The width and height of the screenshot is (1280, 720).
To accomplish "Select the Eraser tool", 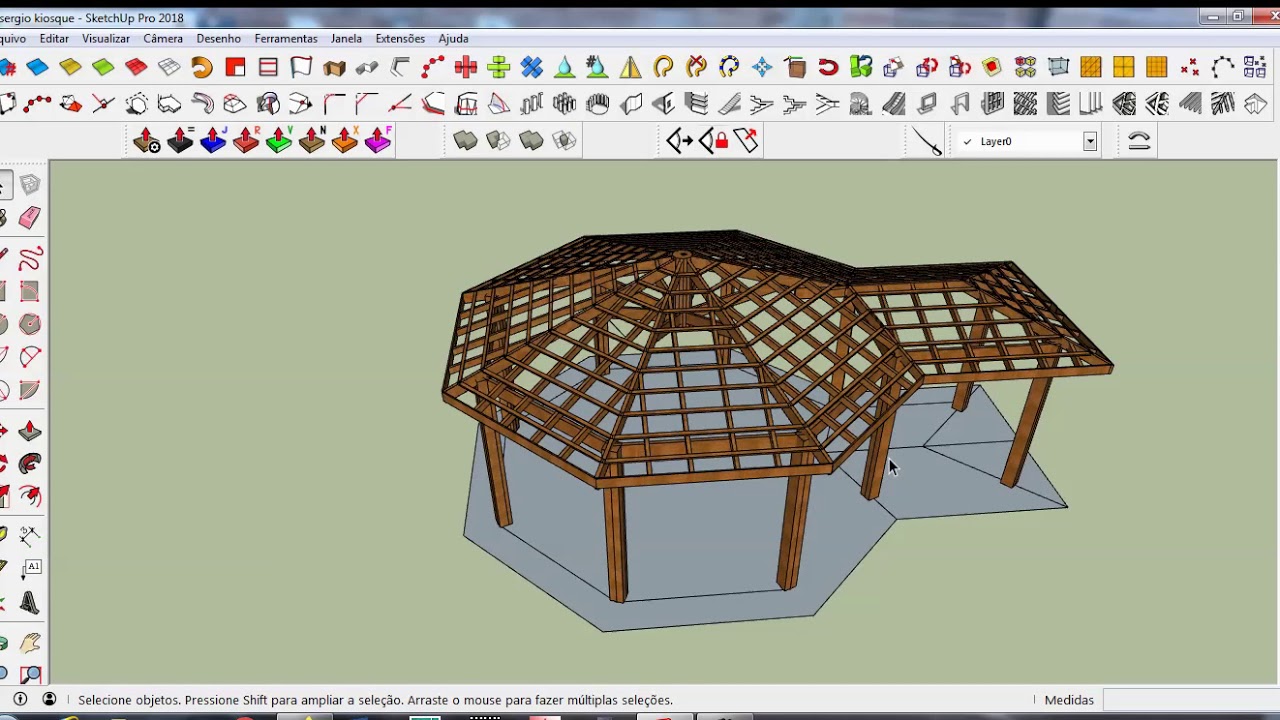I will pyautogui.click(x=29, y=218).
